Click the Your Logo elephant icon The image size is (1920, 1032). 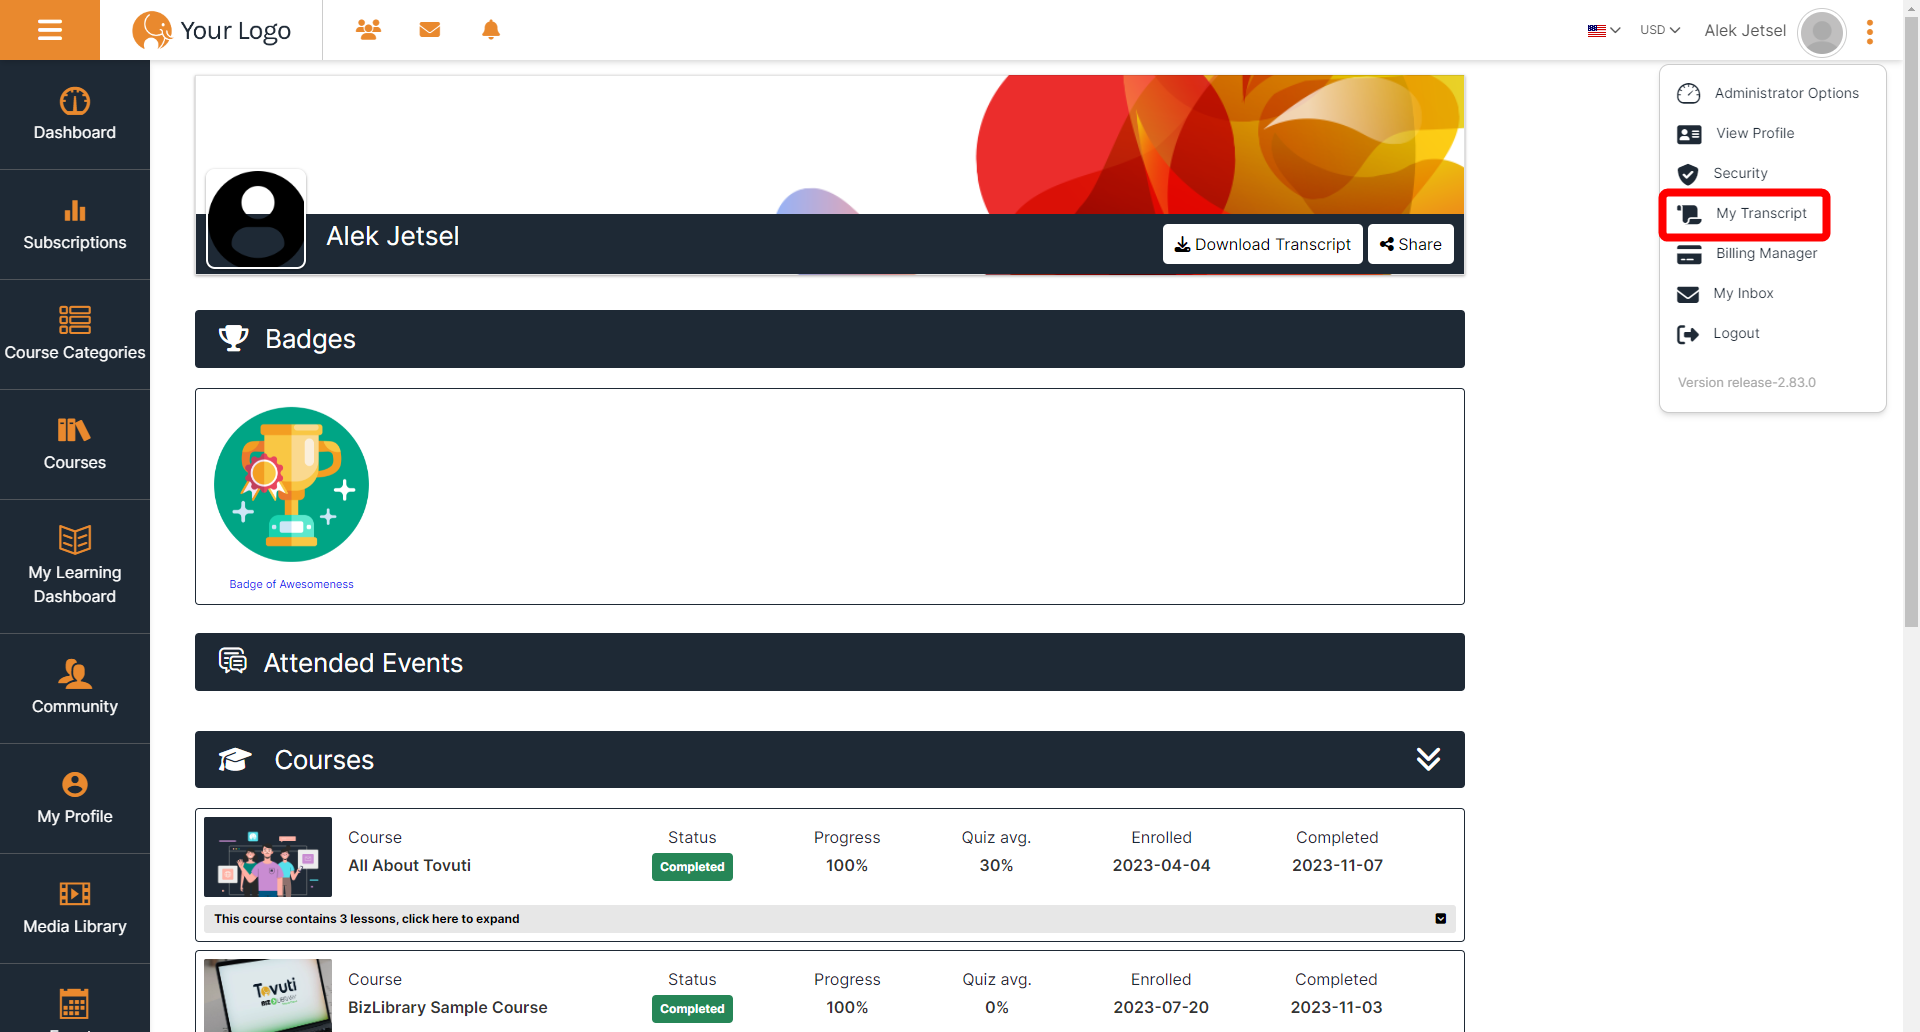click(152, 30)
